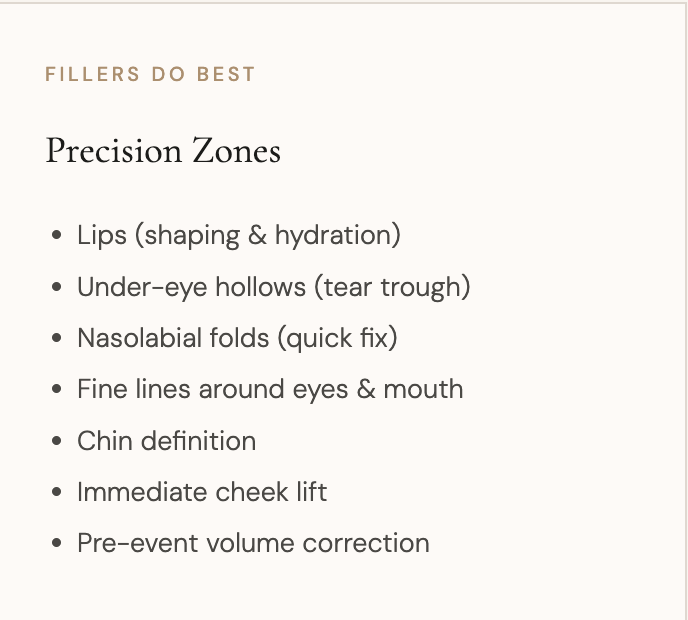Click the "(quick fix)" parenthetical text
The height and width of the screenshot is (620, 688).
[x=341, y=339]
